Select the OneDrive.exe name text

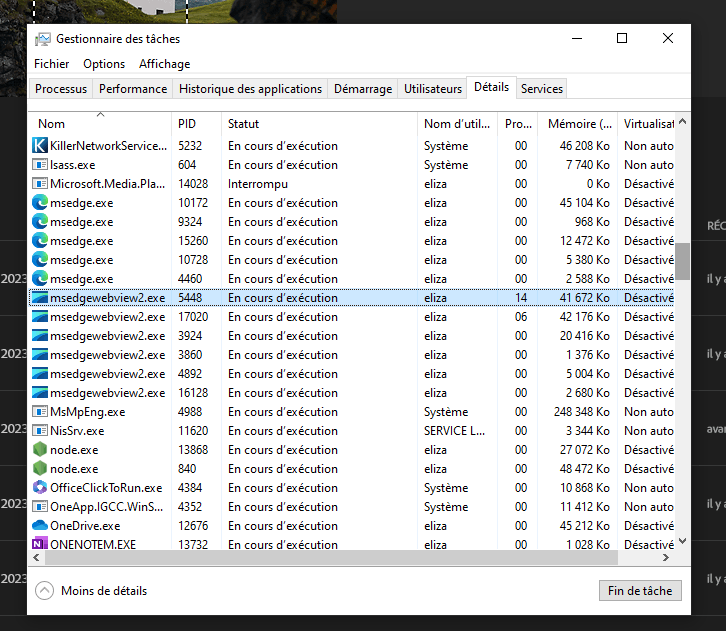click(x=85, y=525)
